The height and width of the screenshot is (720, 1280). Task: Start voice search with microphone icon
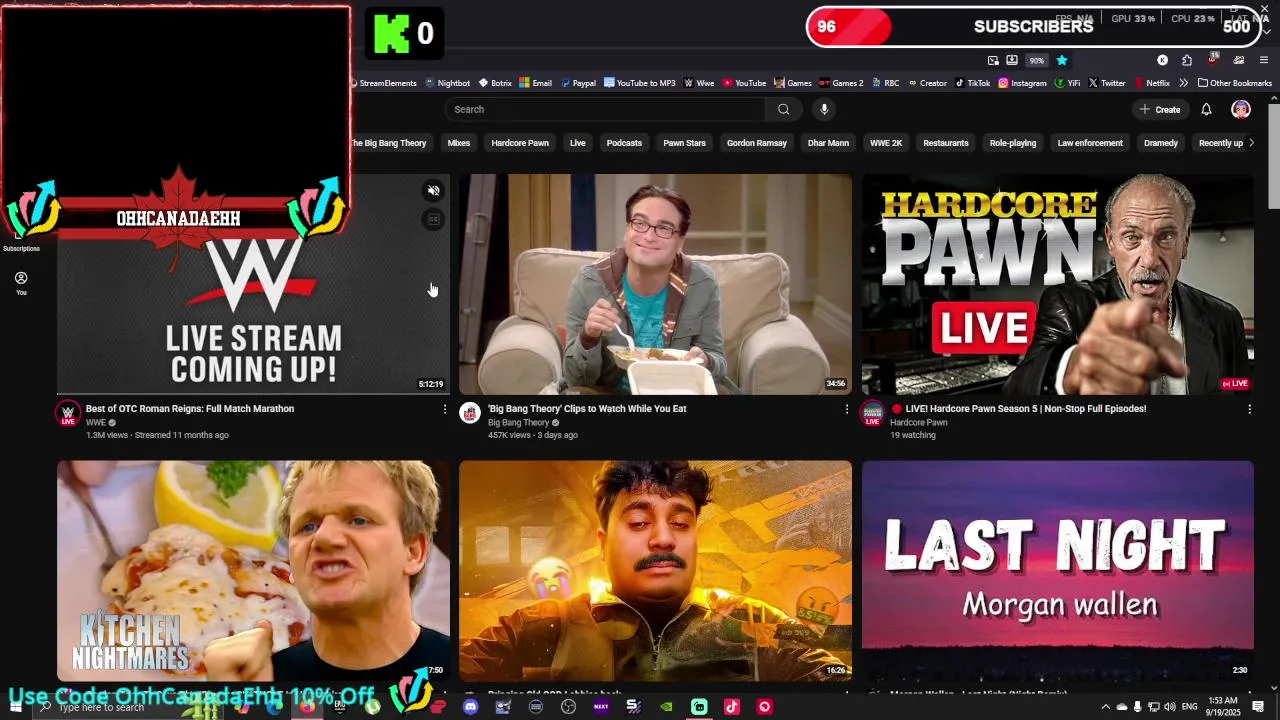coord(824,109)
